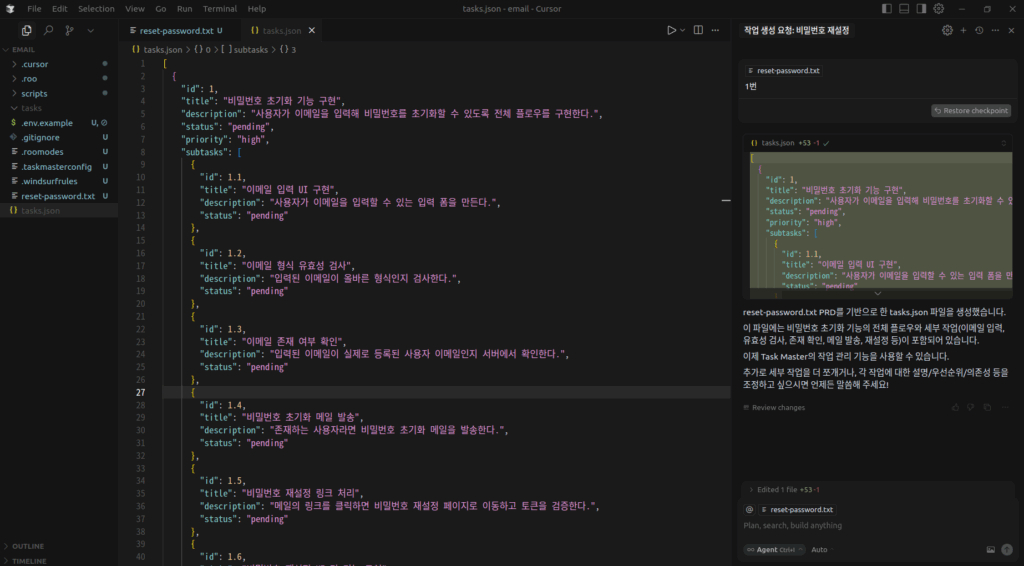
Task: Attach an image to the chat
Action: point(990,550)
